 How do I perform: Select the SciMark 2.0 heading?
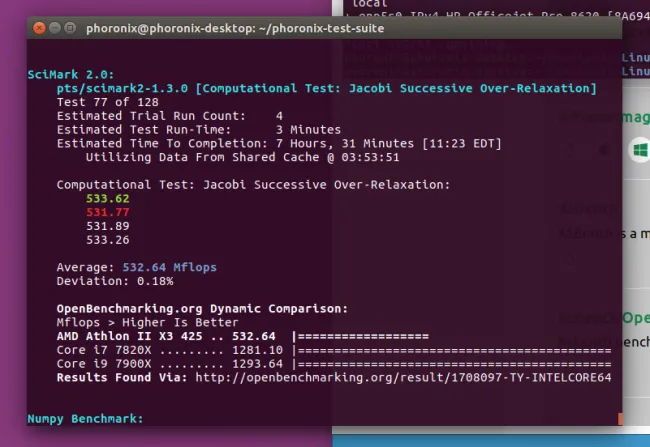pyautogui.click(x=70, y=75)
